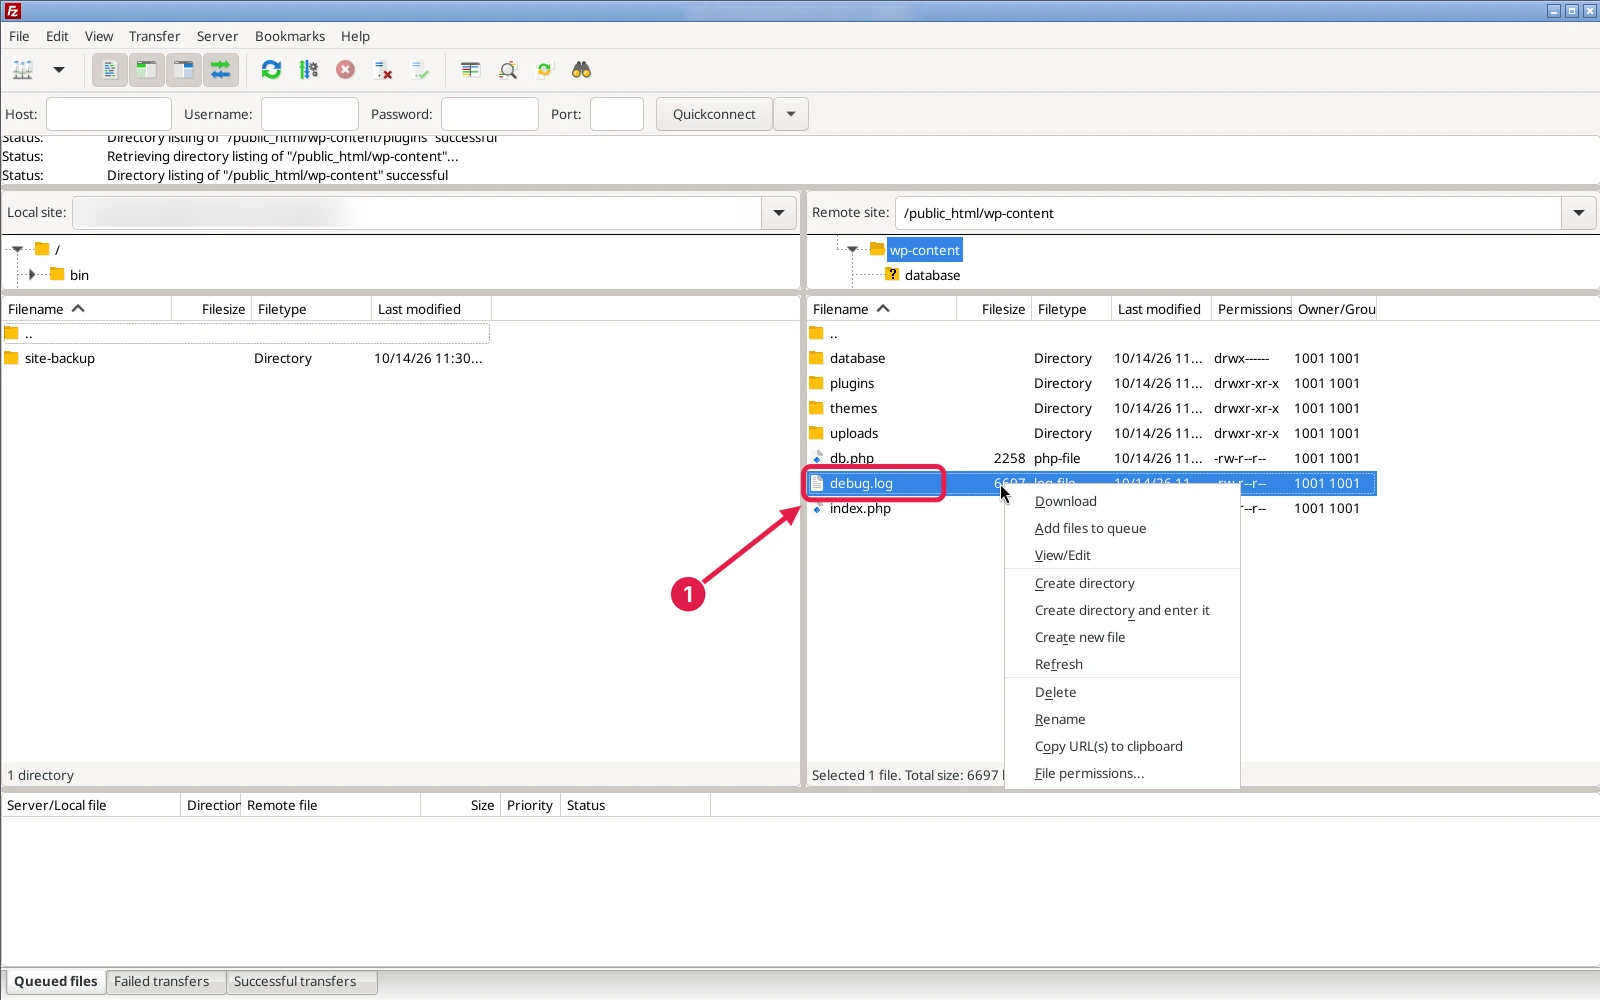This screenshot has width=1600, height=1000.
Task: Toggle the message log display
Action: (x=109, y=70)
